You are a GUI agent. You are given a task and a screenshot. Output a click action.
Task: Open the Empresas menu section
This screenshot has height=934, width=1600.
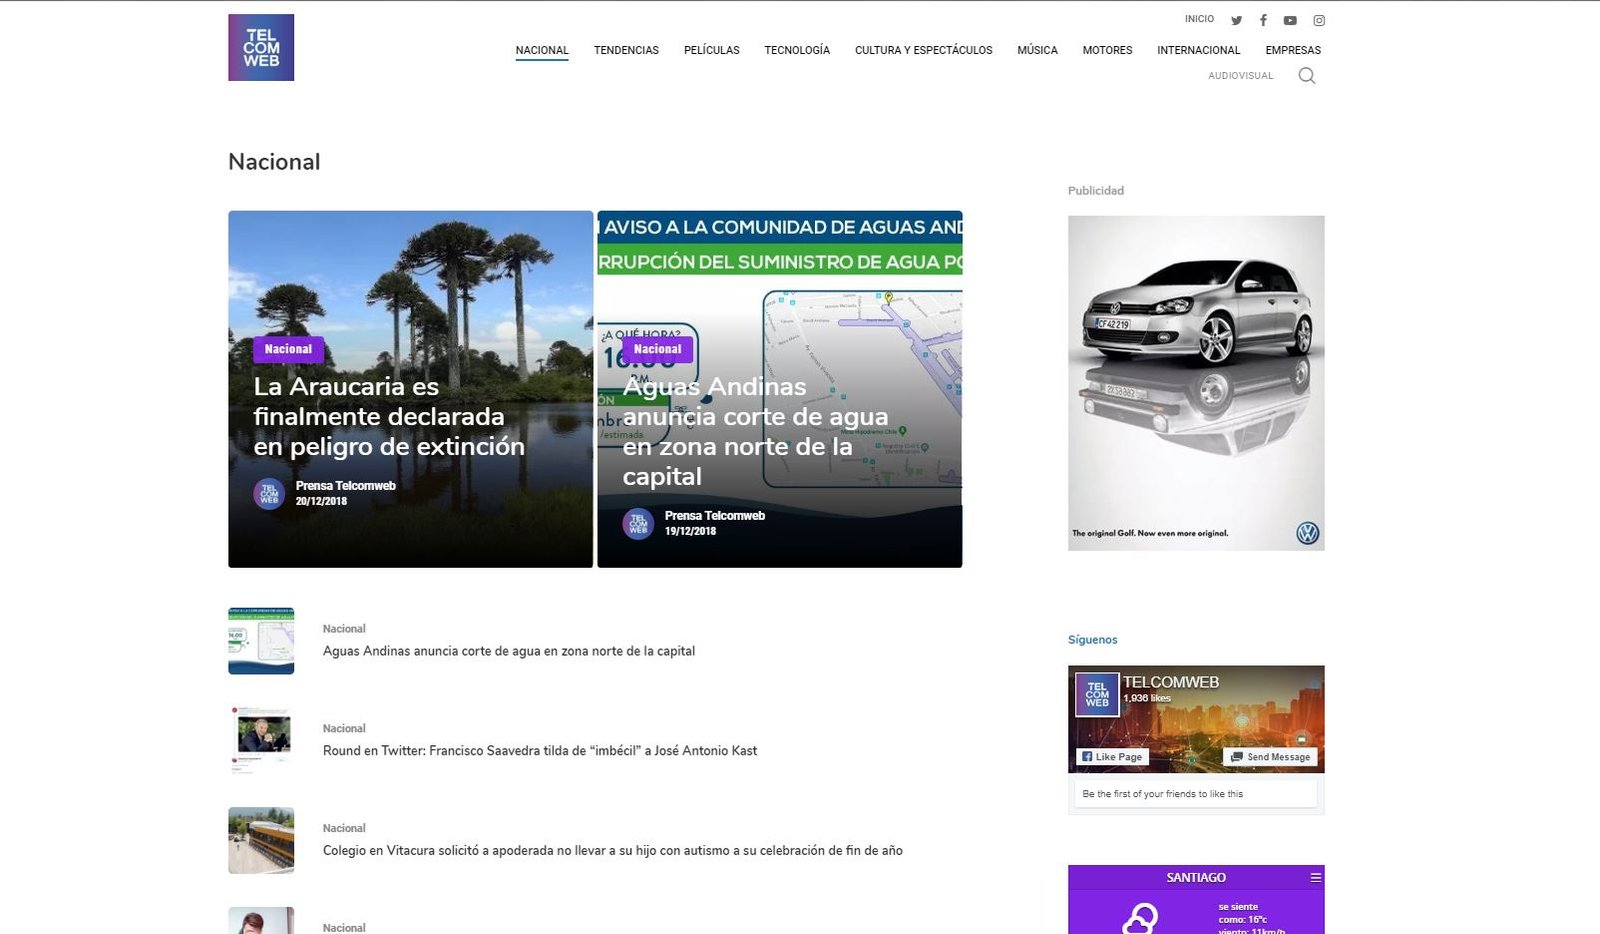point(1293,50)
